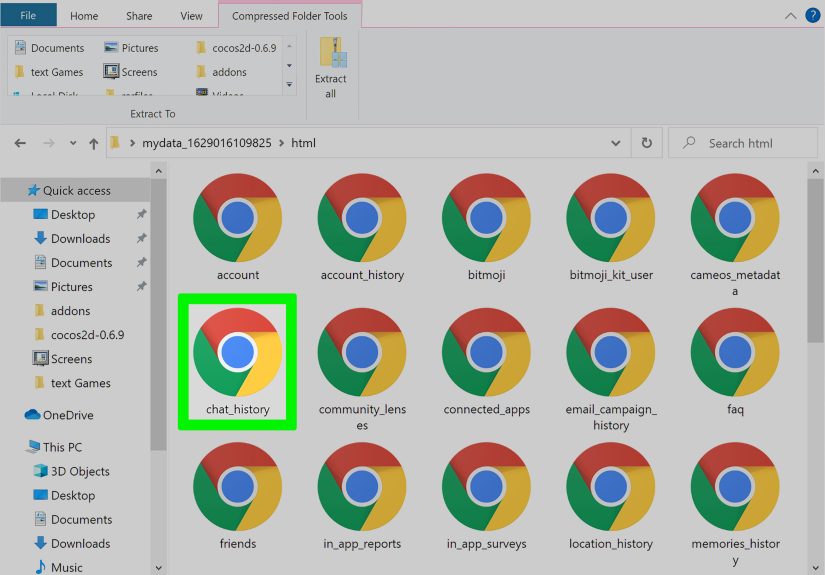
Task: Refresh the current folder view
Action: coord(647,143)
